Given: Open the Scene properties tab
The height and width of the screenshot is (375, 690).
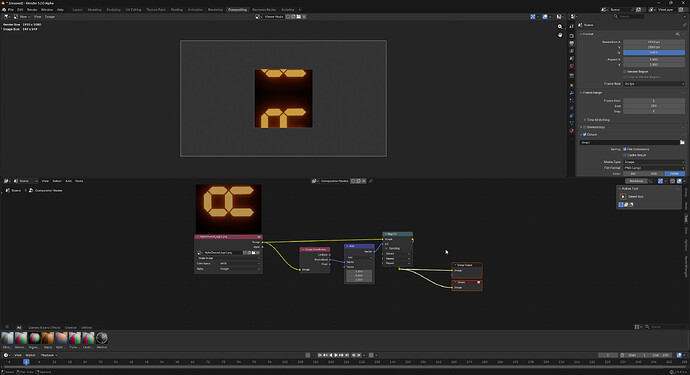Looking at the screenshot, I should (572, 58).
